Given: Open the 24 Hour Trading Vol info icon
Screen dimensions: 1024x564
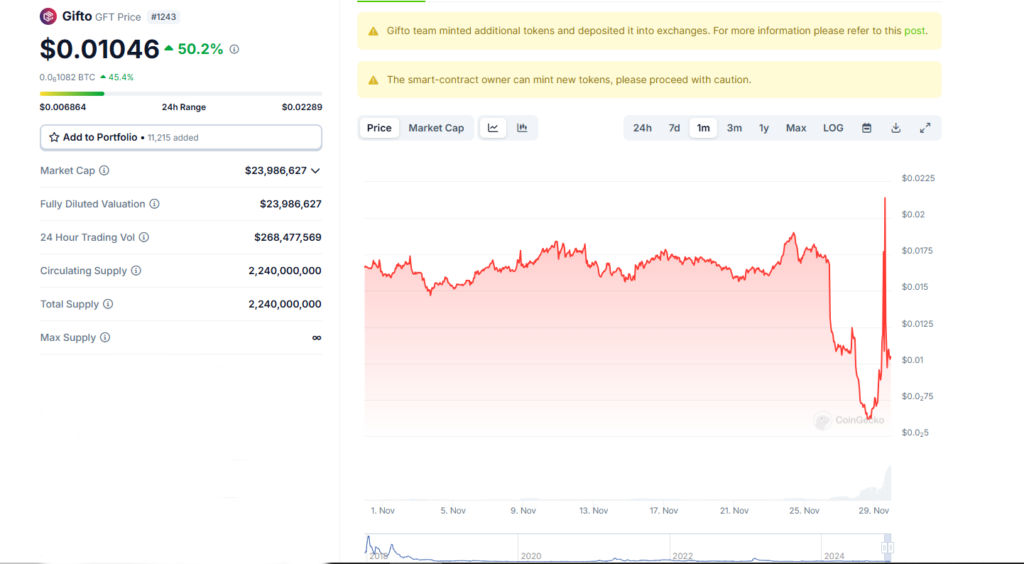Looking at the screenshot, I should click(x=144, y=237).
